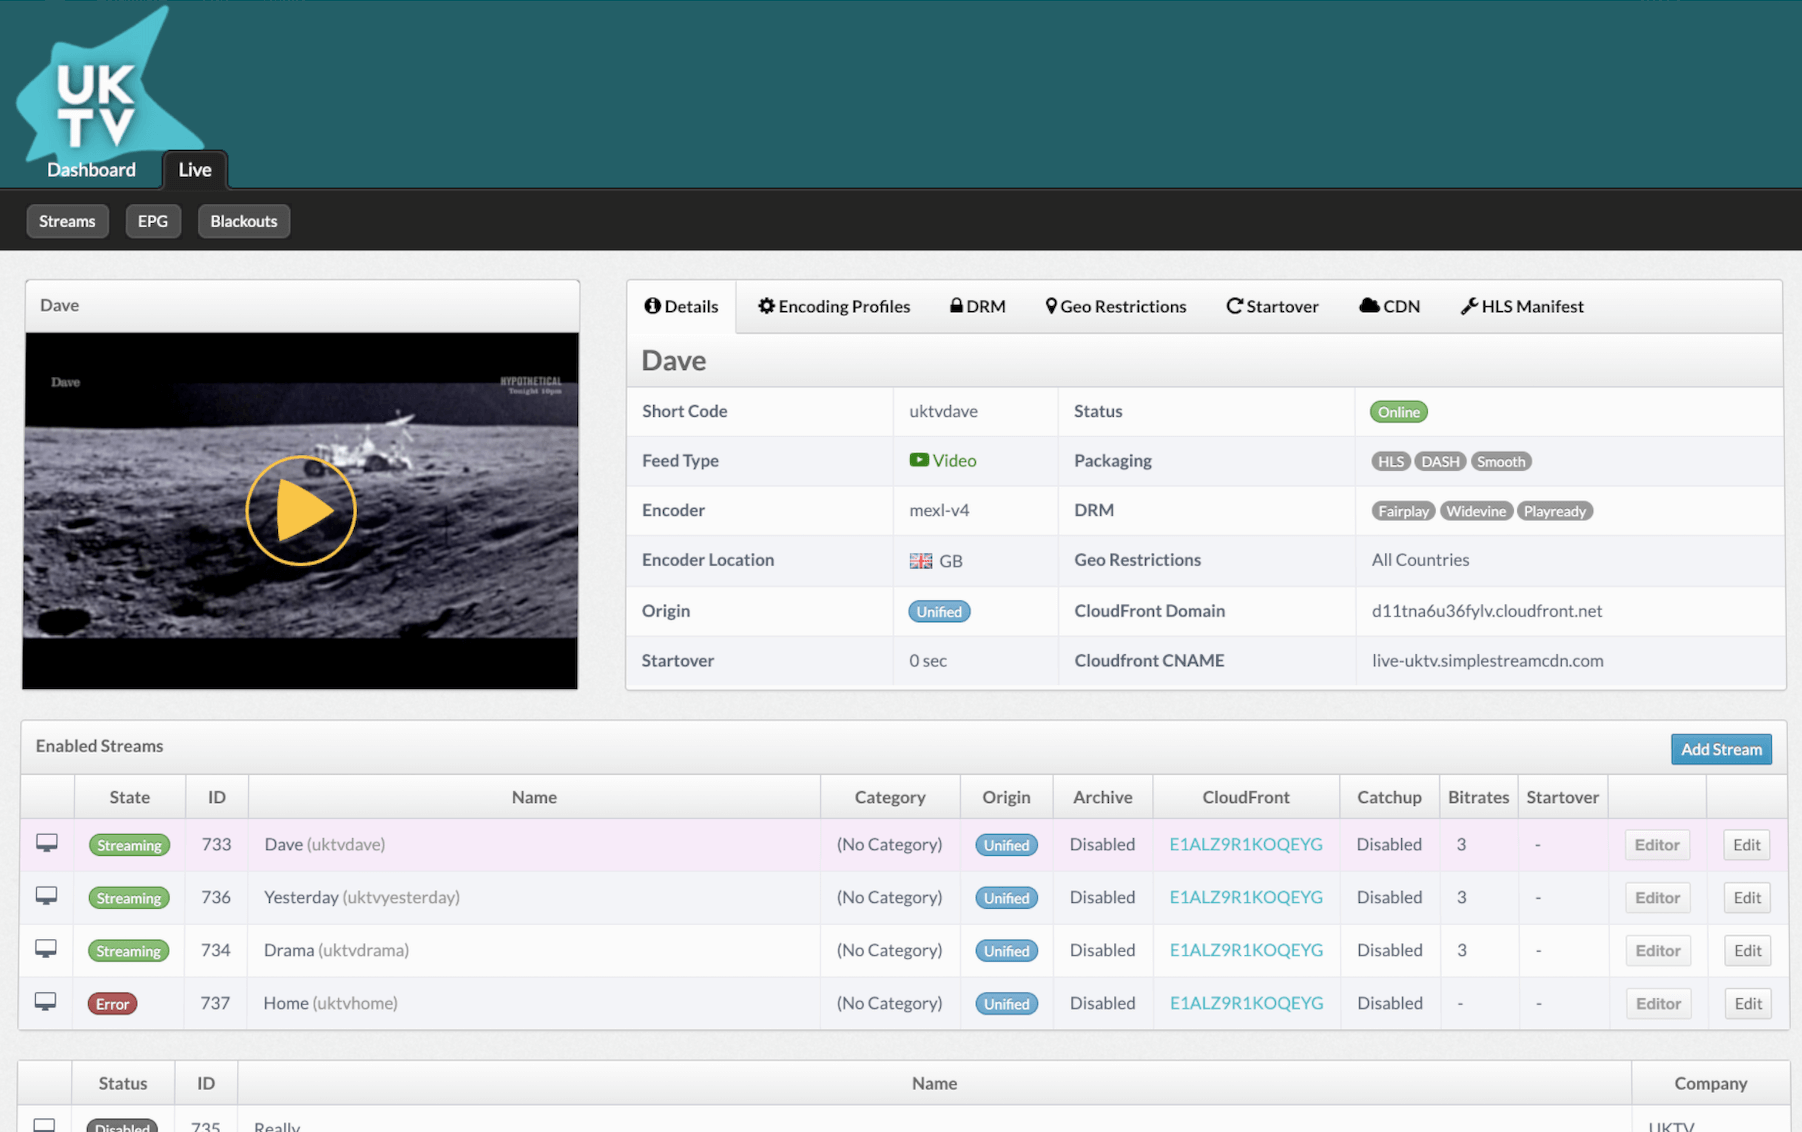Viewport: 1802px width, 1132px height.
Task: Select the 'Dave (uktvdave)' stream name
Action: click(324, 844)
